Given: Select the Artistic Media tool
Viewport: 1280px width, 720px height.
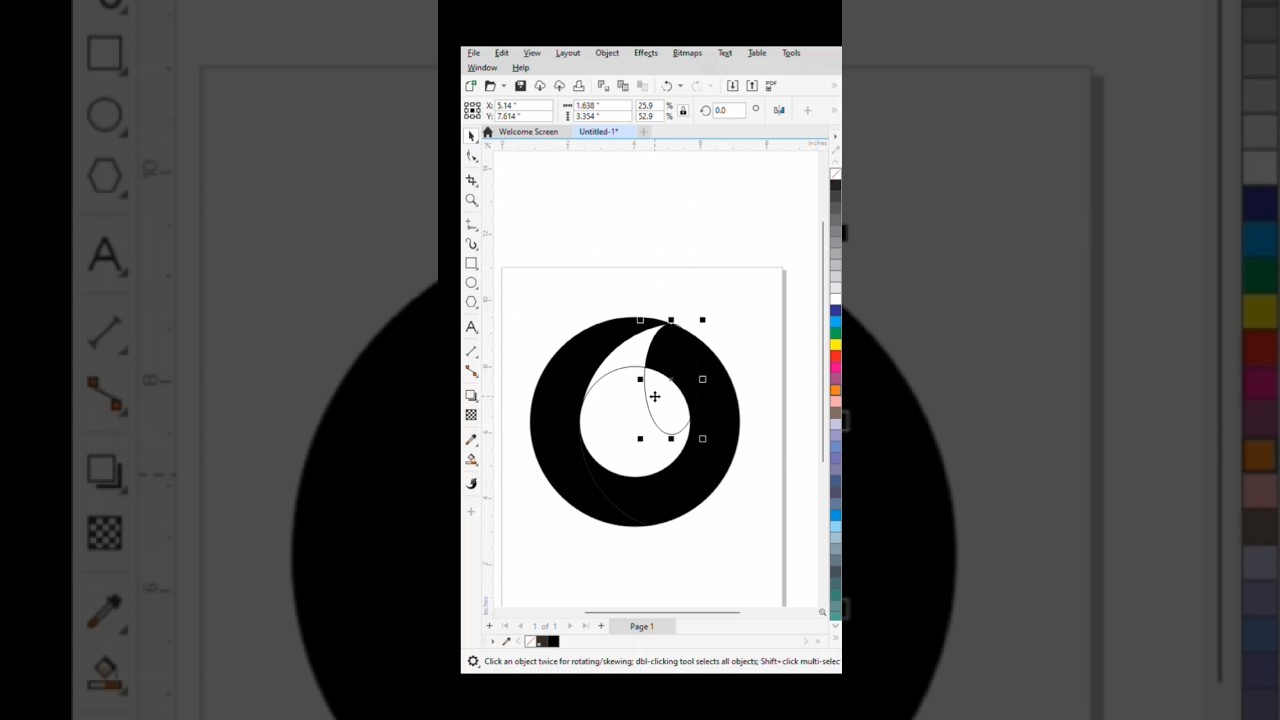Looking at the screenshot, I should coord(471,244).
